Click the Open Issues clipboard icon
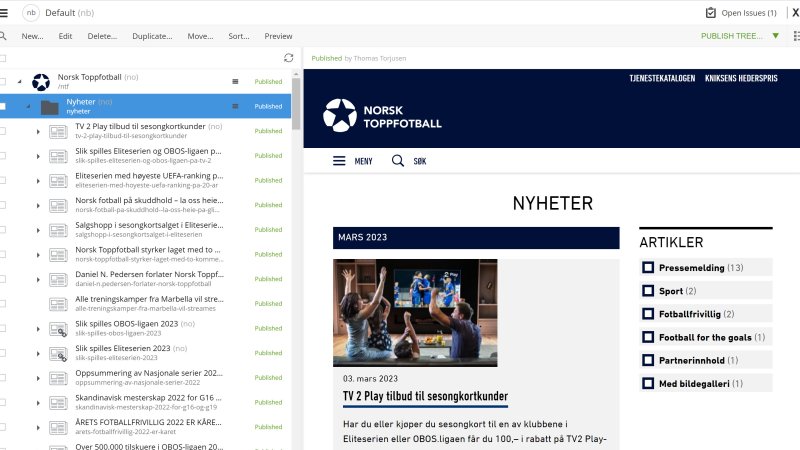 (711, 13)
